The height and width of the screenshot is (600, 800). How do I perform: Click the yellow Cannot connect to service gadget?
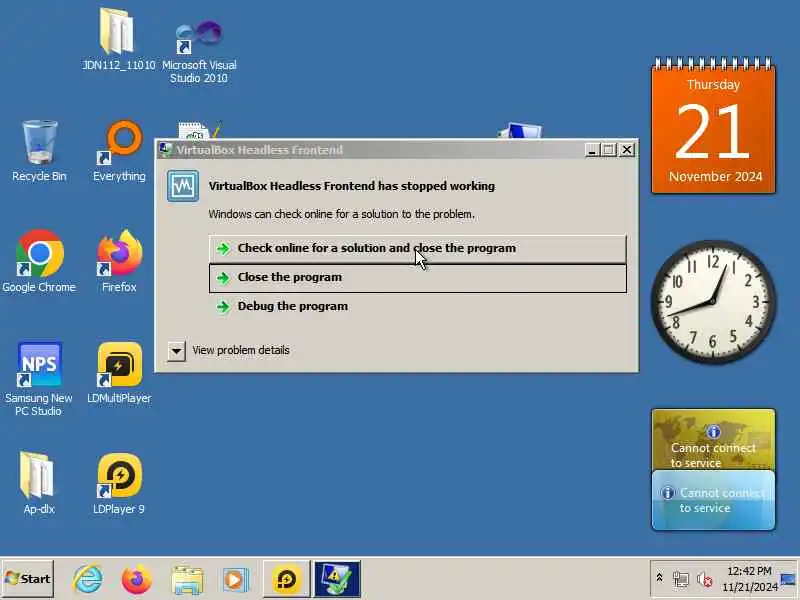[713, 439]
